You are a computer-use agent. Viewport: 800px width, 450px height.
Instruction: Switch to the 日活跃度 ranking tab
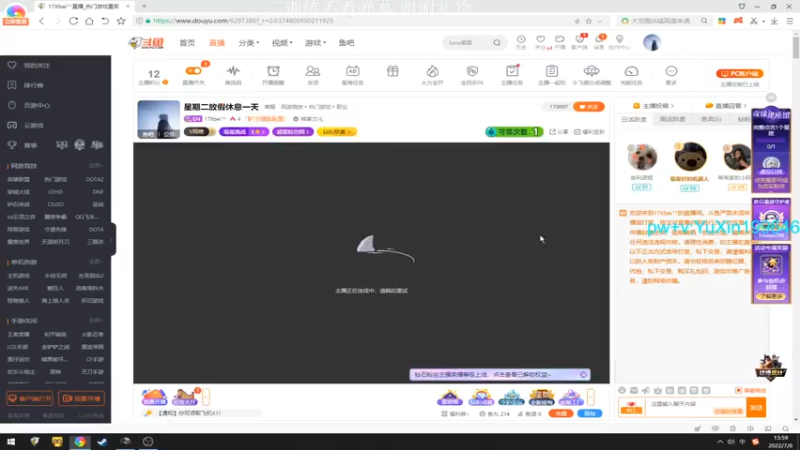click(634, 119)
